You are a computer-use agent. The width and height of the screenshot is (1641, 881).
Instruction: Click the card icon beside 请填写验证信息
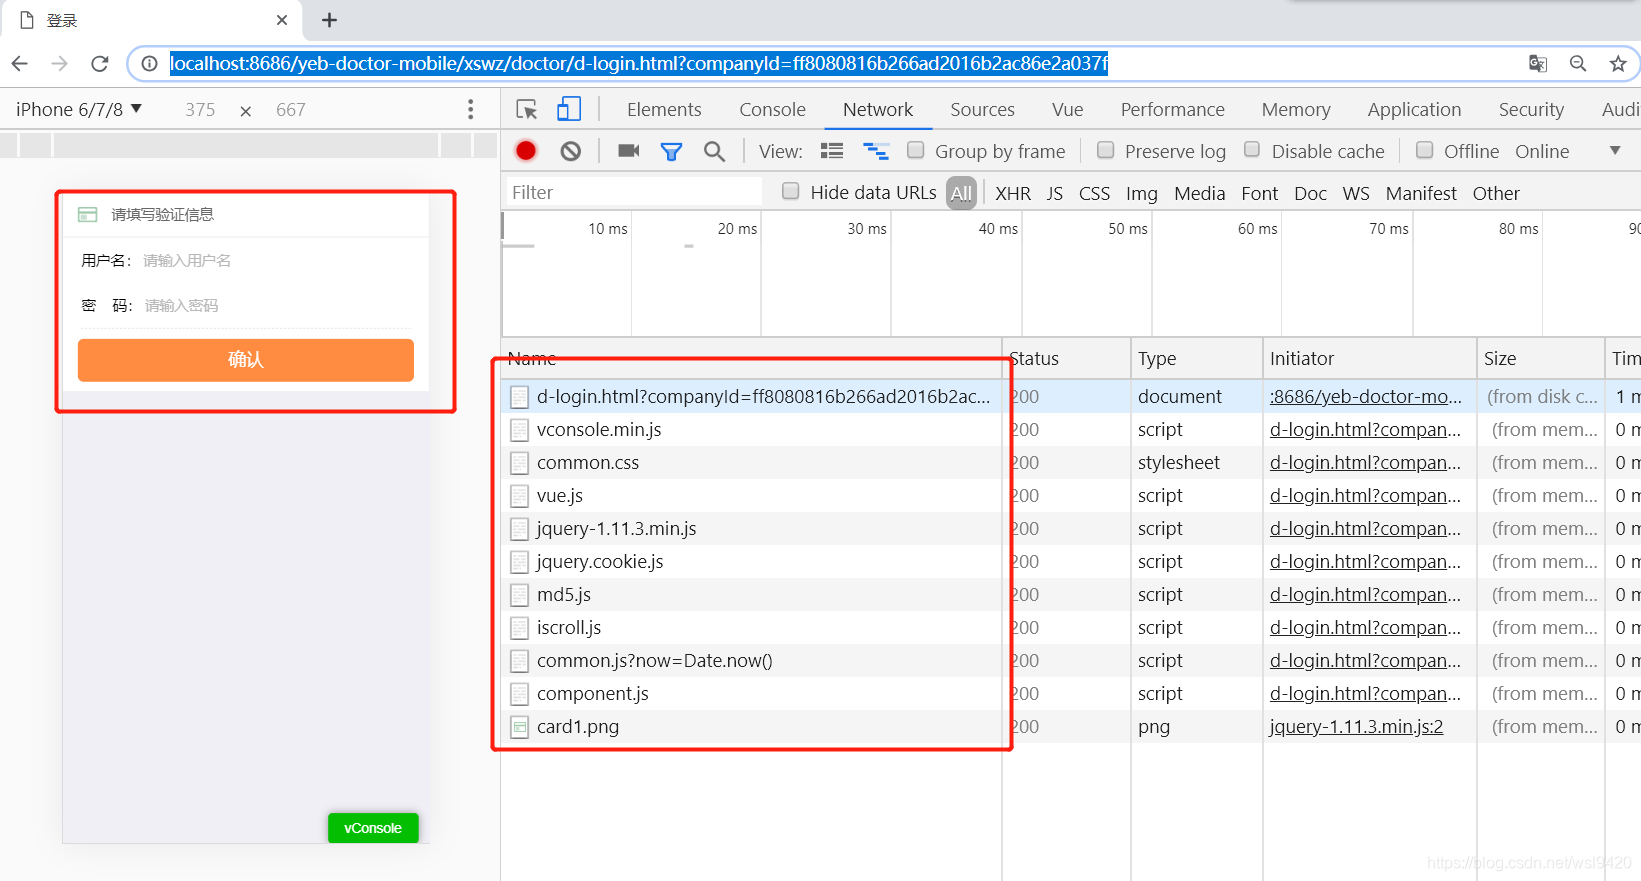[88, 214]
